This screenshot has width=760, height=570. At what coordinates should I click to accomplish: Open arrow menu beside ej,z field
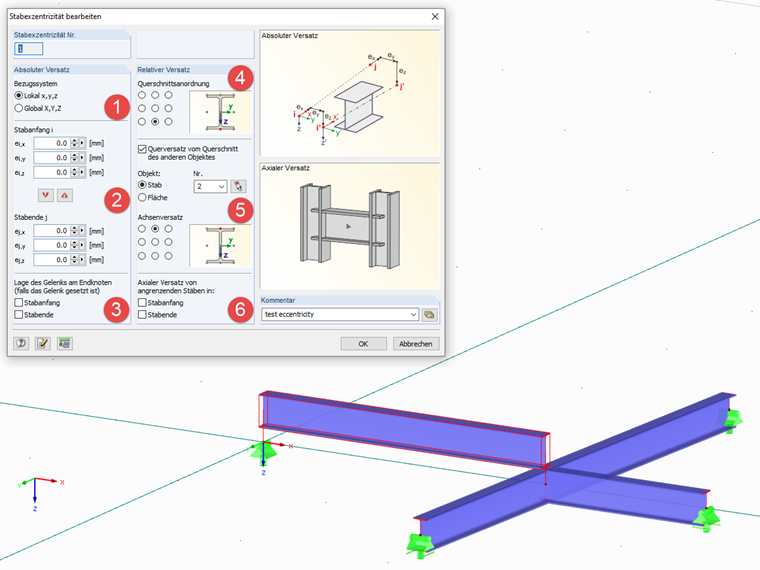click(82, 260)
